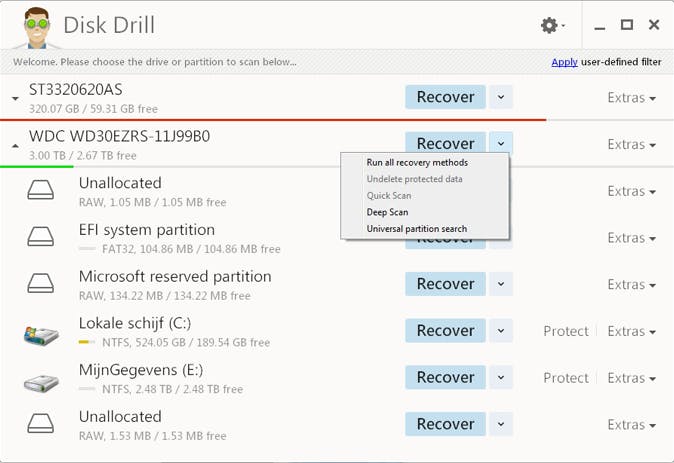Click 'NTFS, 2.48 TB / 2.48 TB free' text

coord(172,389)
